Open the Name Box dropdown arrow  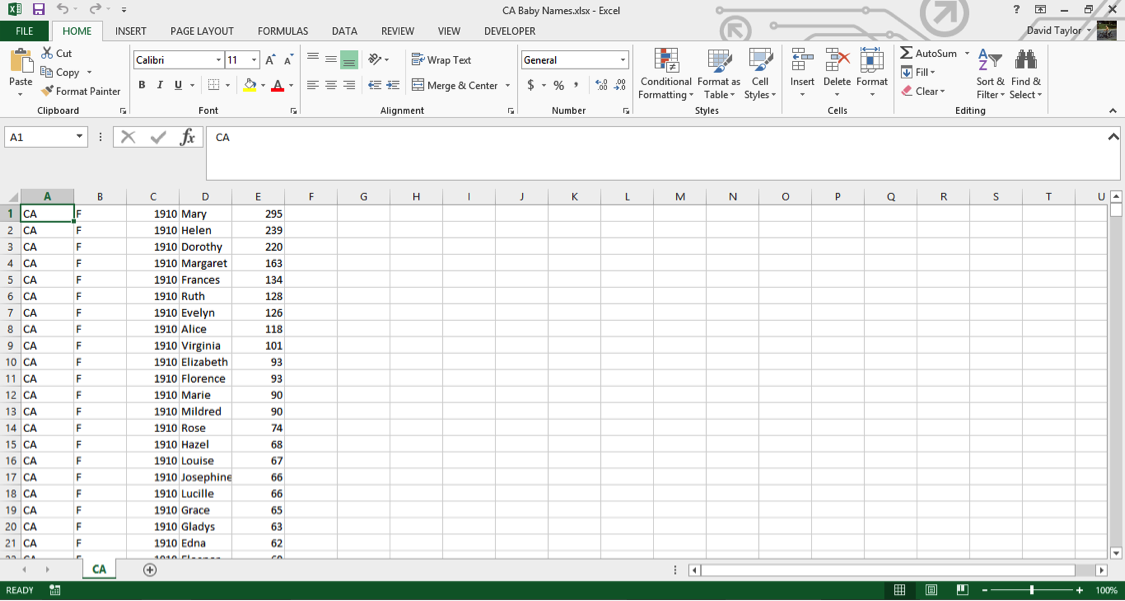[x=79, y=137]
